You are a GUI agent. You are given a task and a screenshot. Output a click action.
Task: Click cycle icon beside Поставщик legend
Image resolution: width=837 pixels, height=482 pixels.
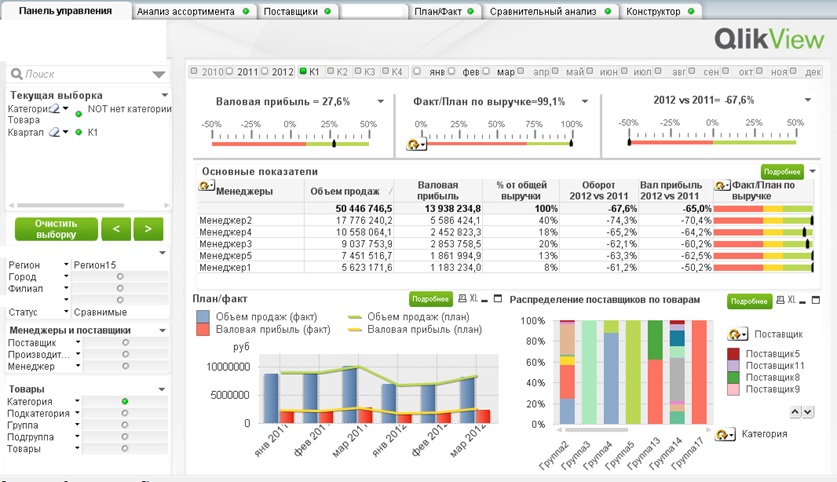tap(739, 334)
